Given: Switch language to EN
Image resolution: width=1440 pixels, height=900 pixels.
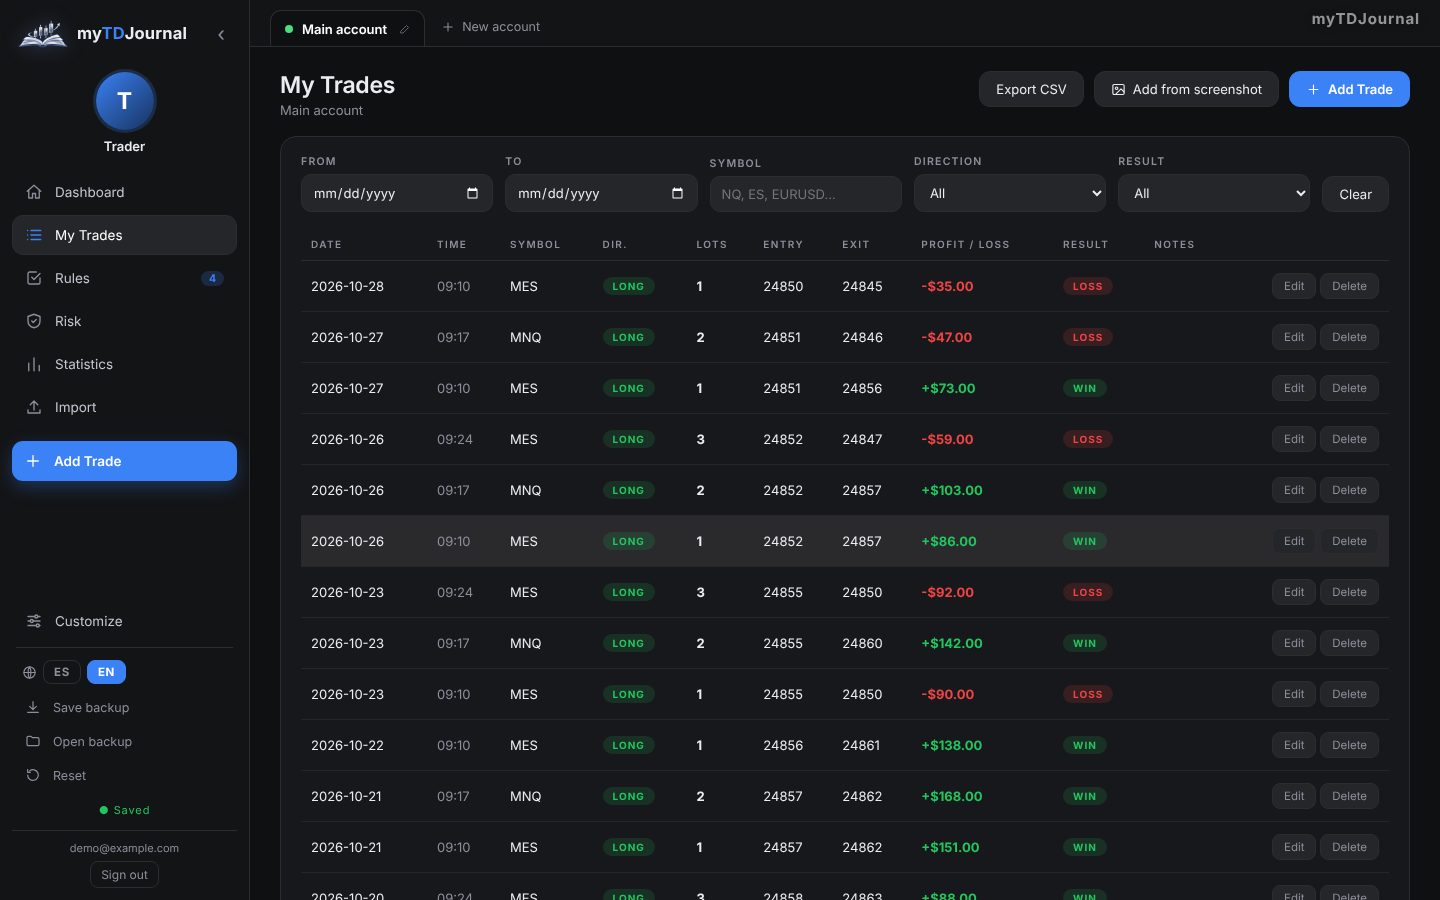Looking at the screenshot, I should point(106,672).
